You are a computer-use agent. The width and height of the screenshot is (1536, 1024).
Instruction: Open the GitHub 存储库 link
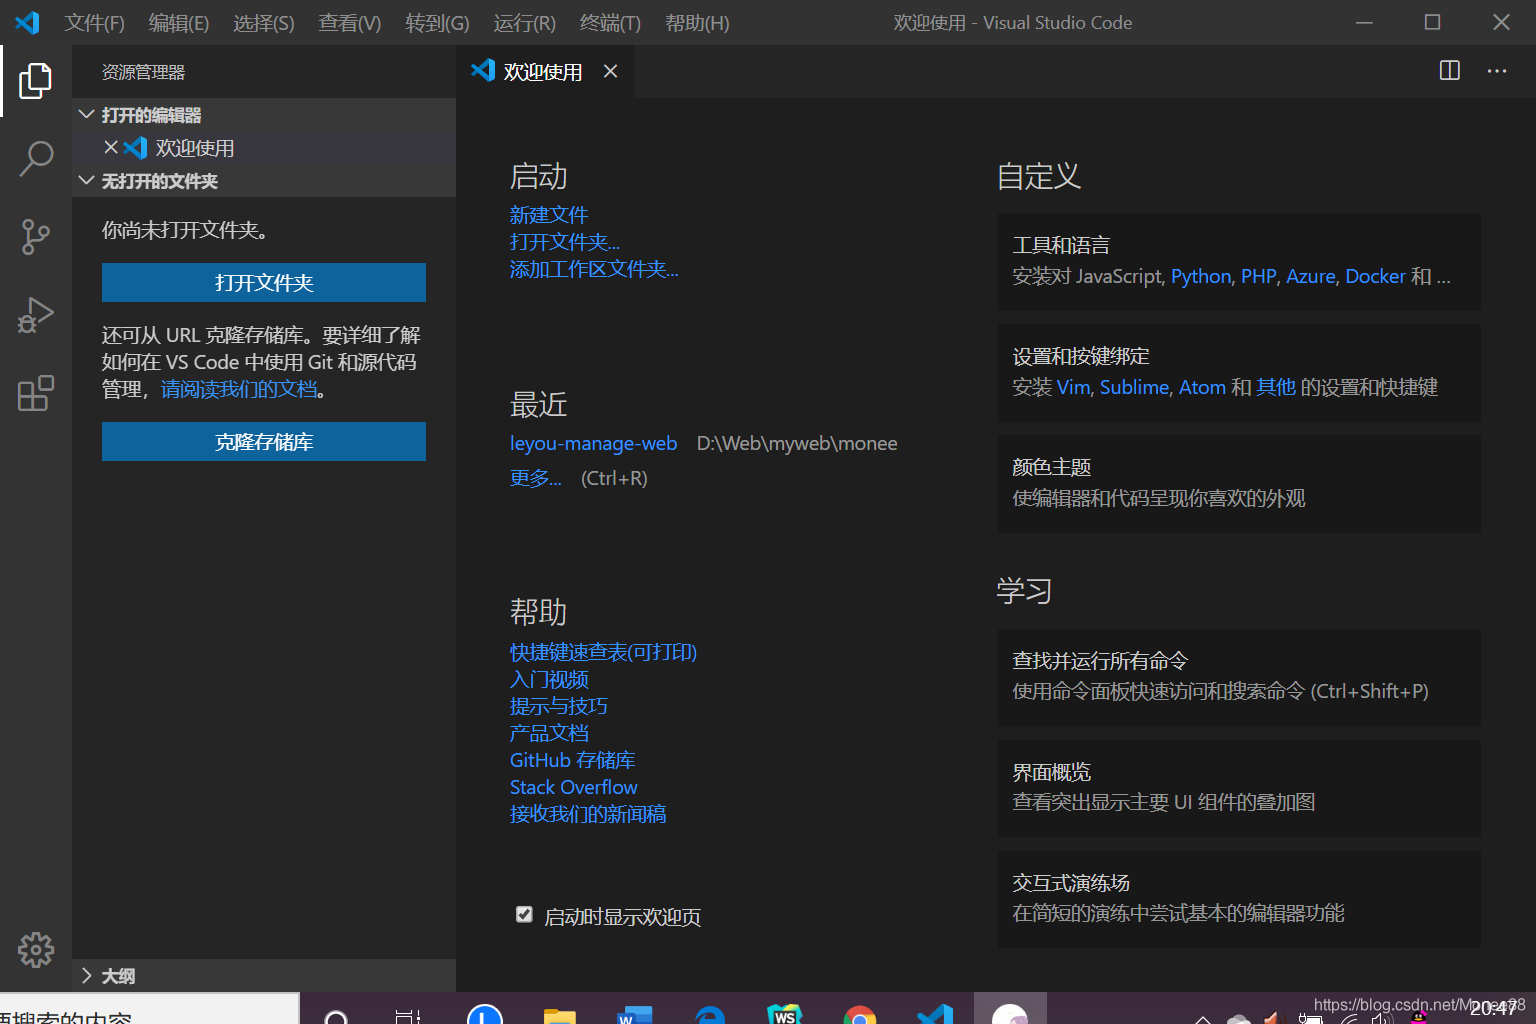click(573, 760)
